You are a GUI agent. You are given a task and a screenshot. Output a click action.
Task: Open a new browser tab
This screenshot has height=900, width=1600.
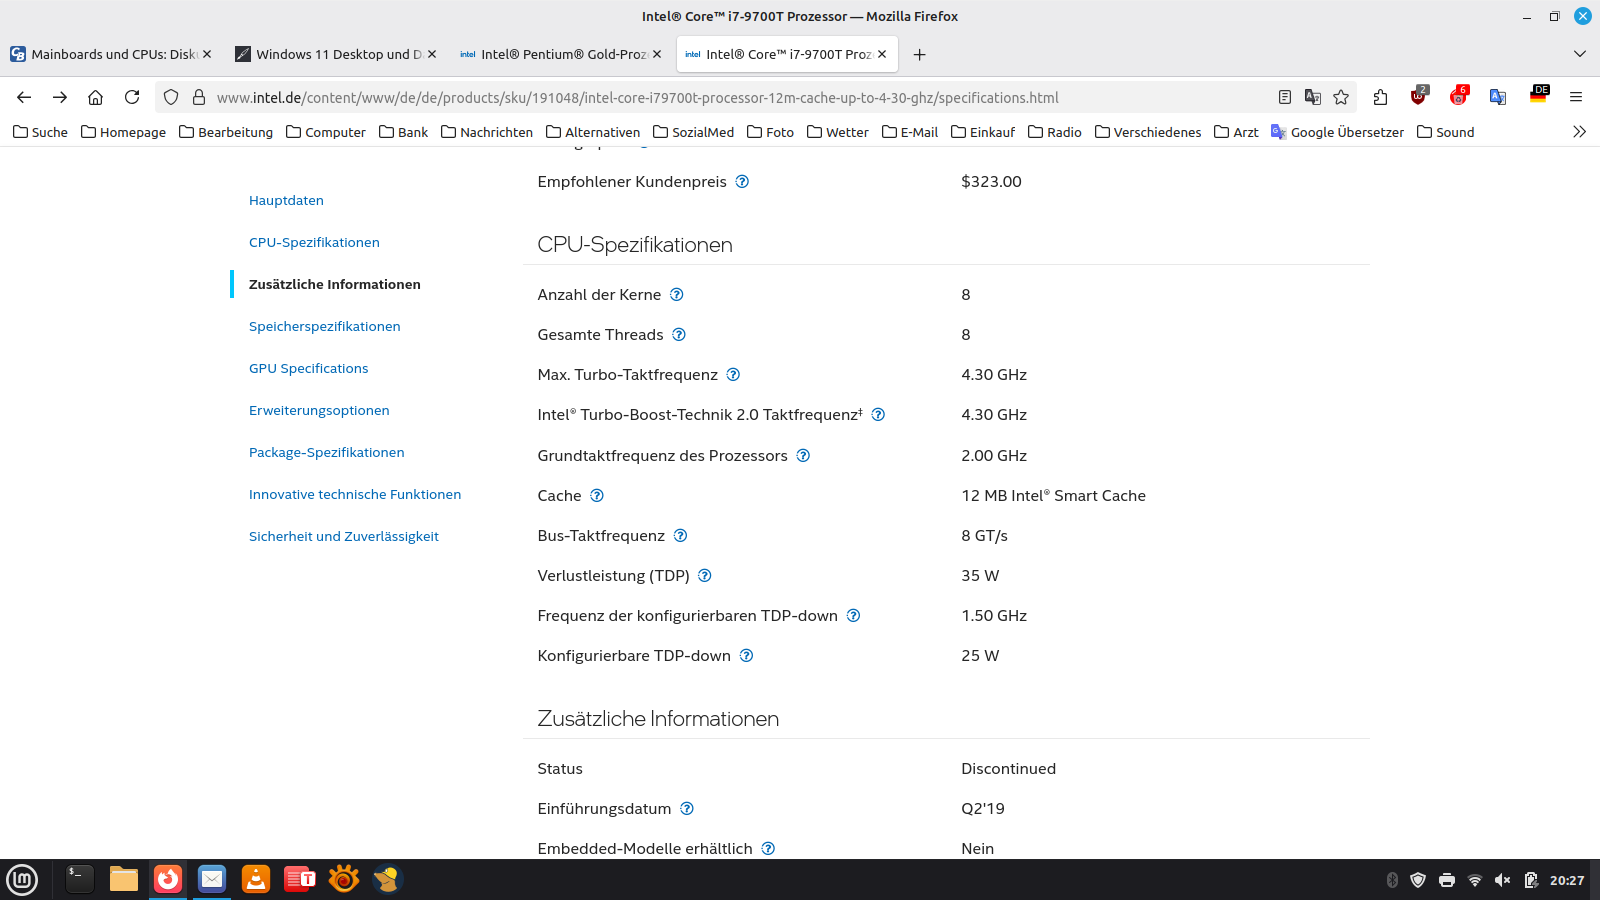coord(919,54)
